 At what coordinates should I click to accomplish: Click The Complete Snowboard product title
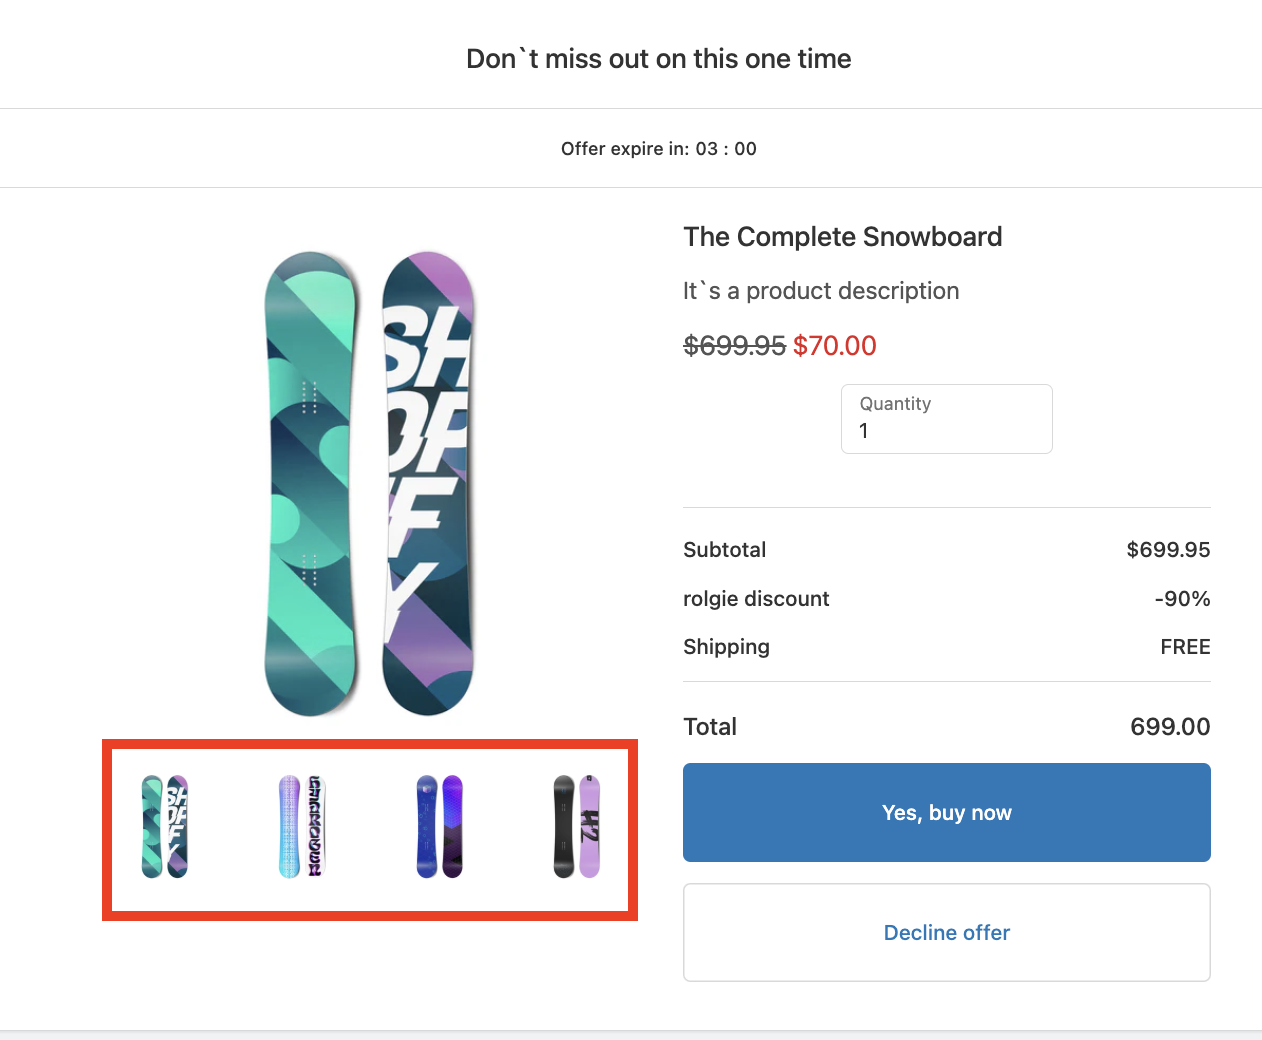pyautogui.click(x=842, y=237)
